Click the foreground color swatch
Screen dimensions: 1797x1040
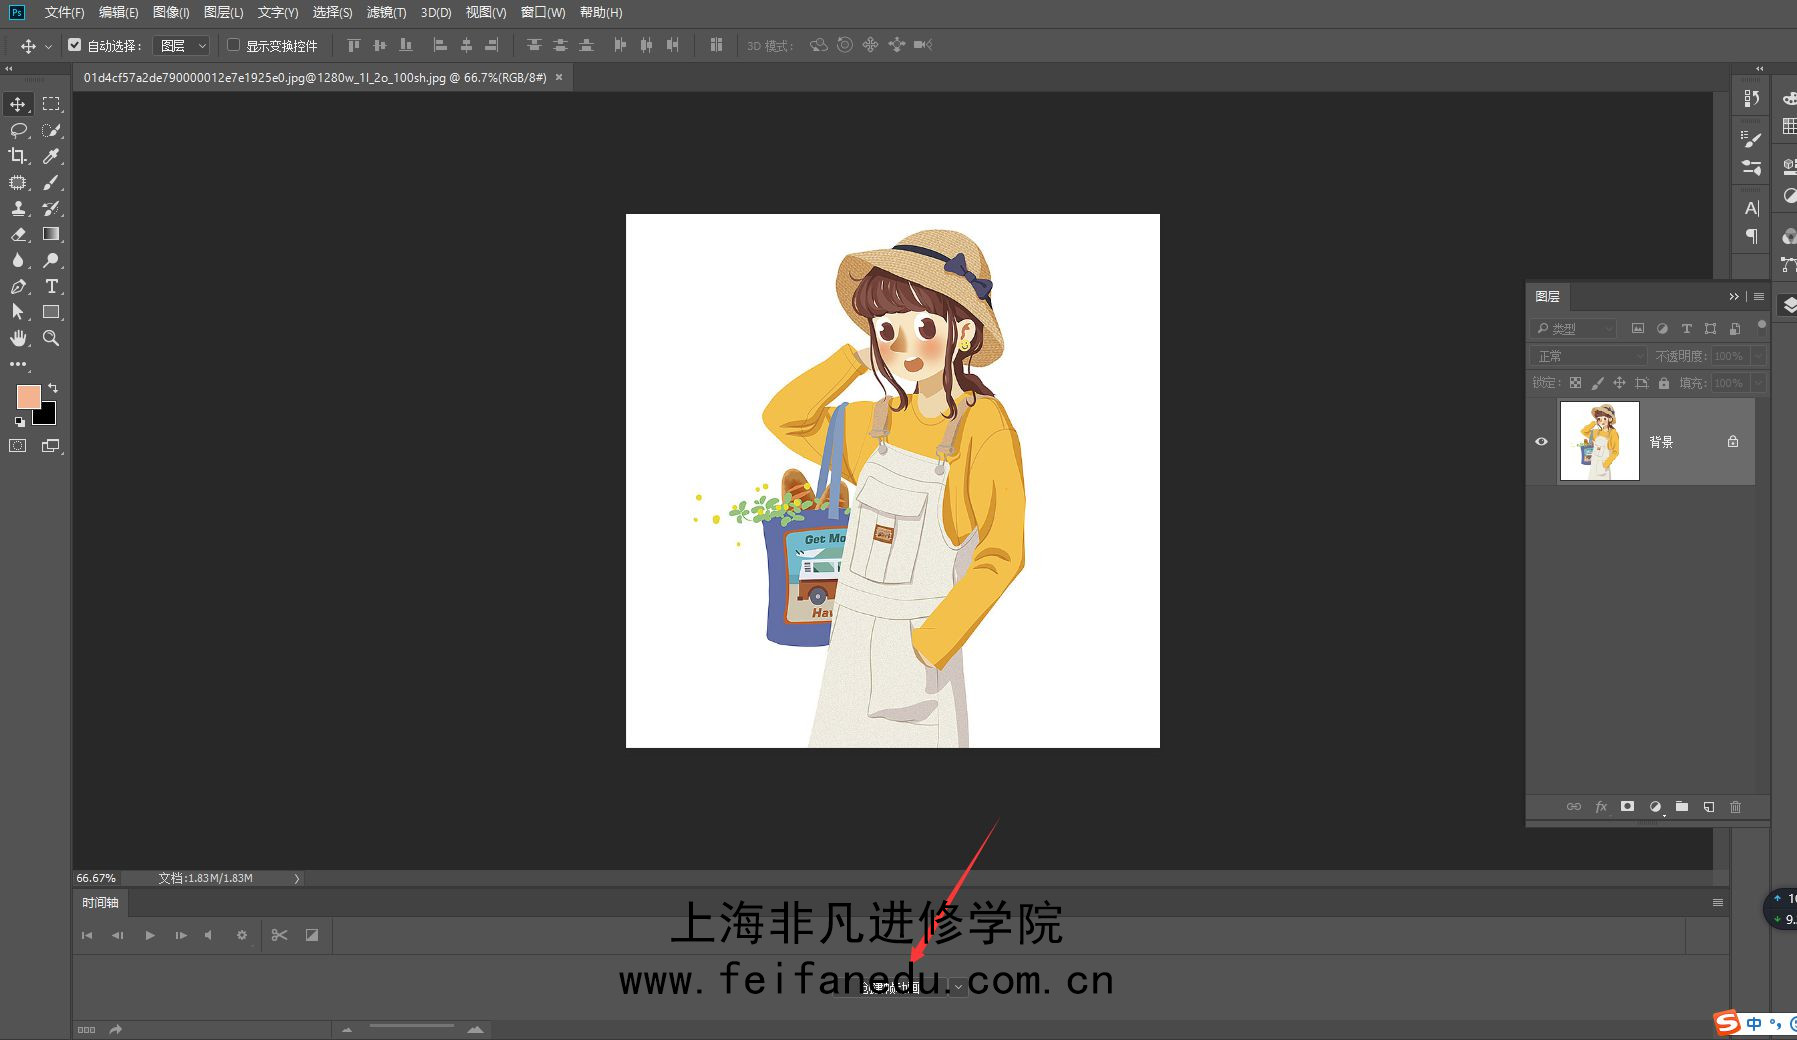[28, 397]
